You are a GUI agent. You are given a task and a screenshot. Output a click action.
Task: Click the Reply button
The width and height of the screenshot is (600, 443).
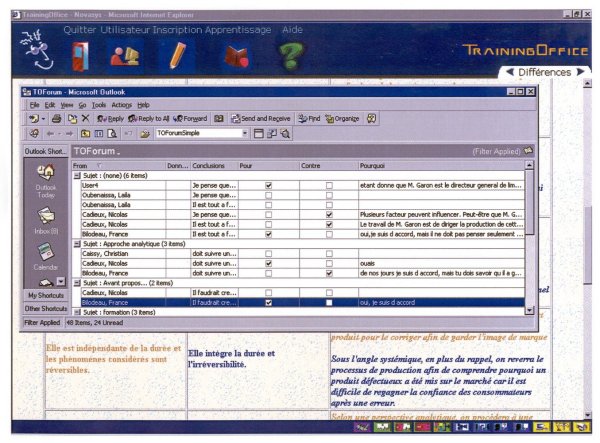point(110,119)
